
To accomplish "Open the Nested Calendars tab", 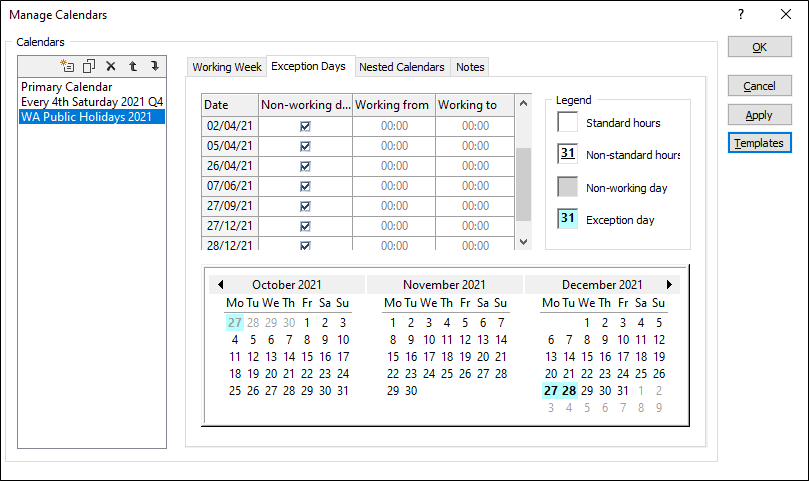I will coord(401,67).
